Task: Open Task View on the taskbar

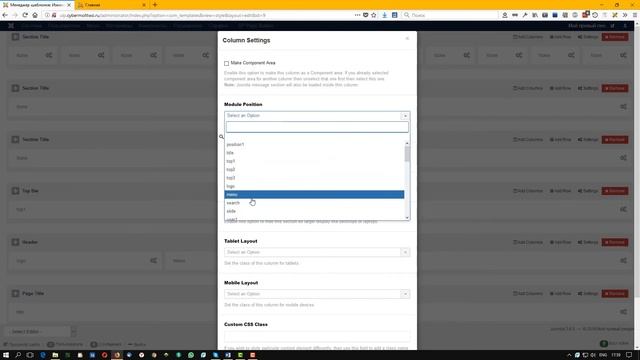Action: [x=30, y=355]
